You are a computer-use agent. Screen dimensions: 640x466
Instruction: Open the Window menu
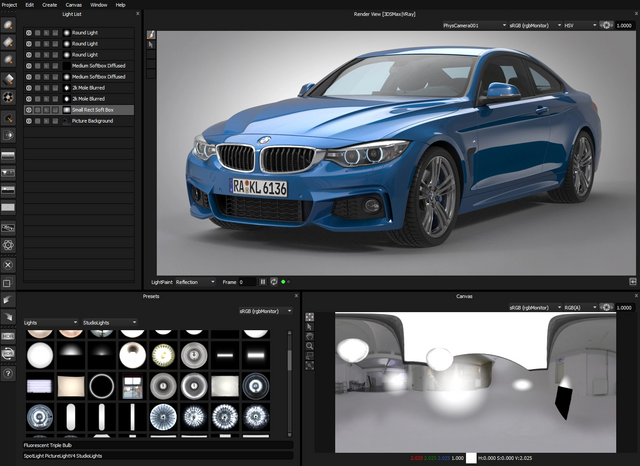(x=98, y=5)
